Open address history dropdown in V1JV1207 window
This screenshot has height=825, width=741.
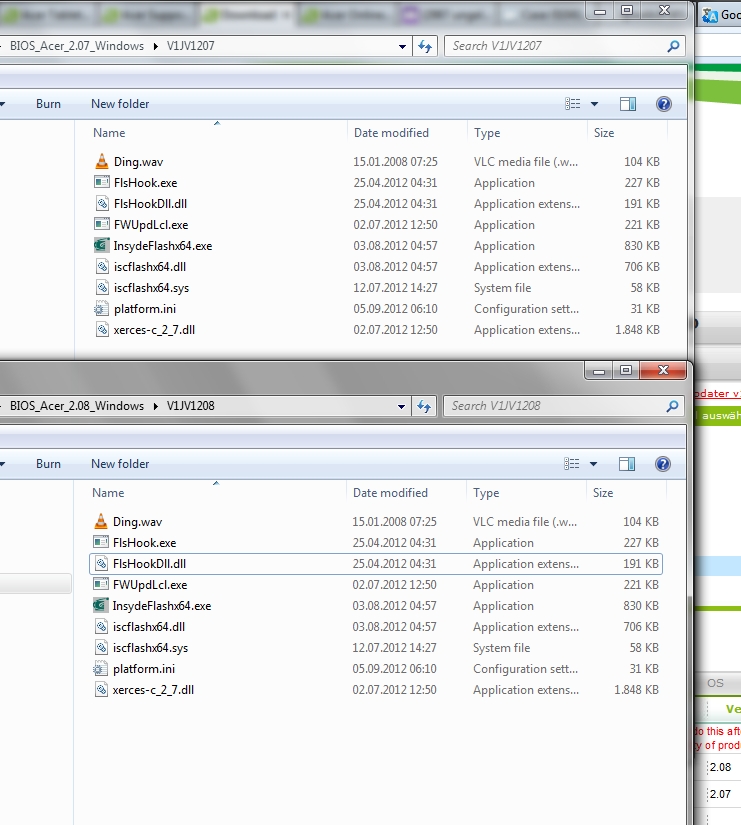pos(402,46)
